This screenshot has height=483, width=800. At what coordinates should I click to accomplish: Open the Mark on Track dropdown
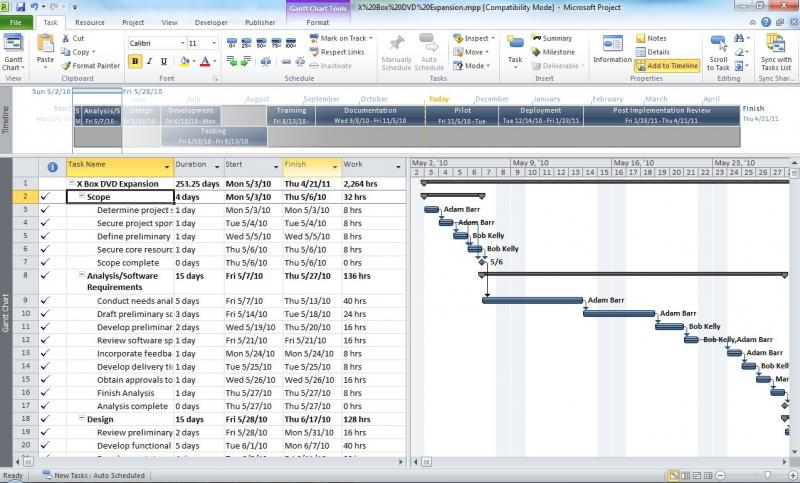[371, 38]
